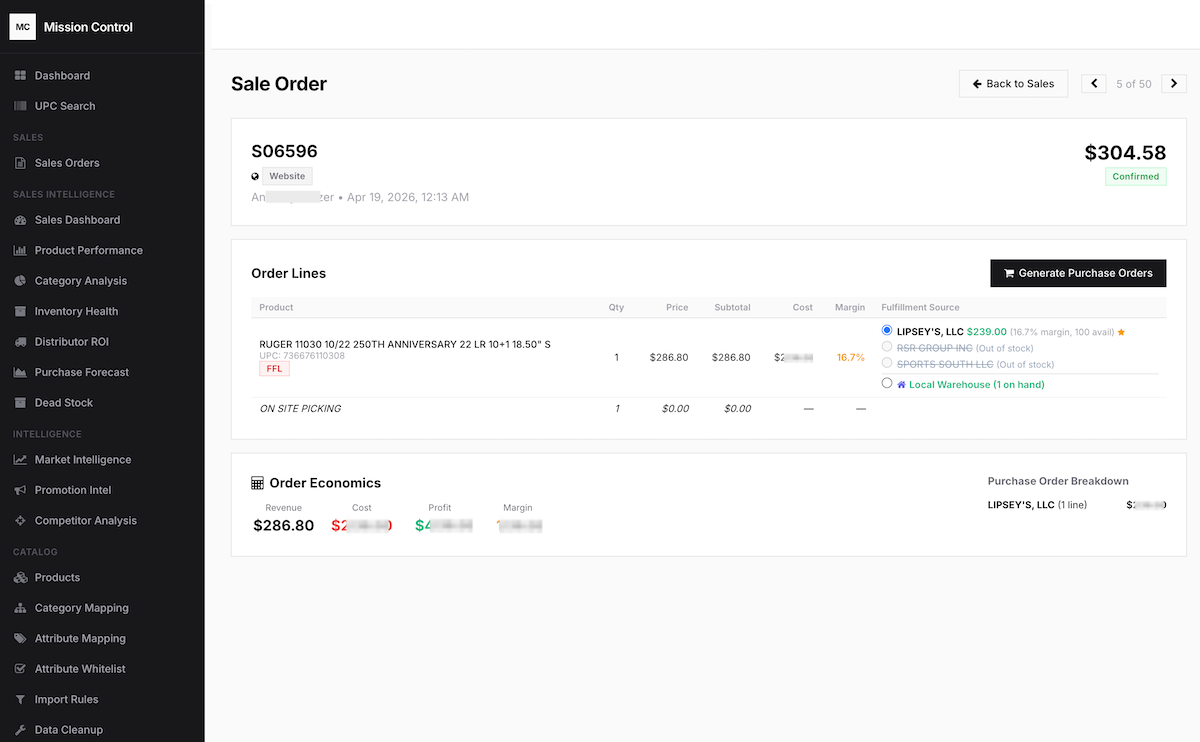Click the Market Intelligence line chart icon
This screenshot has height=742, width=1200.
(21, 460)
